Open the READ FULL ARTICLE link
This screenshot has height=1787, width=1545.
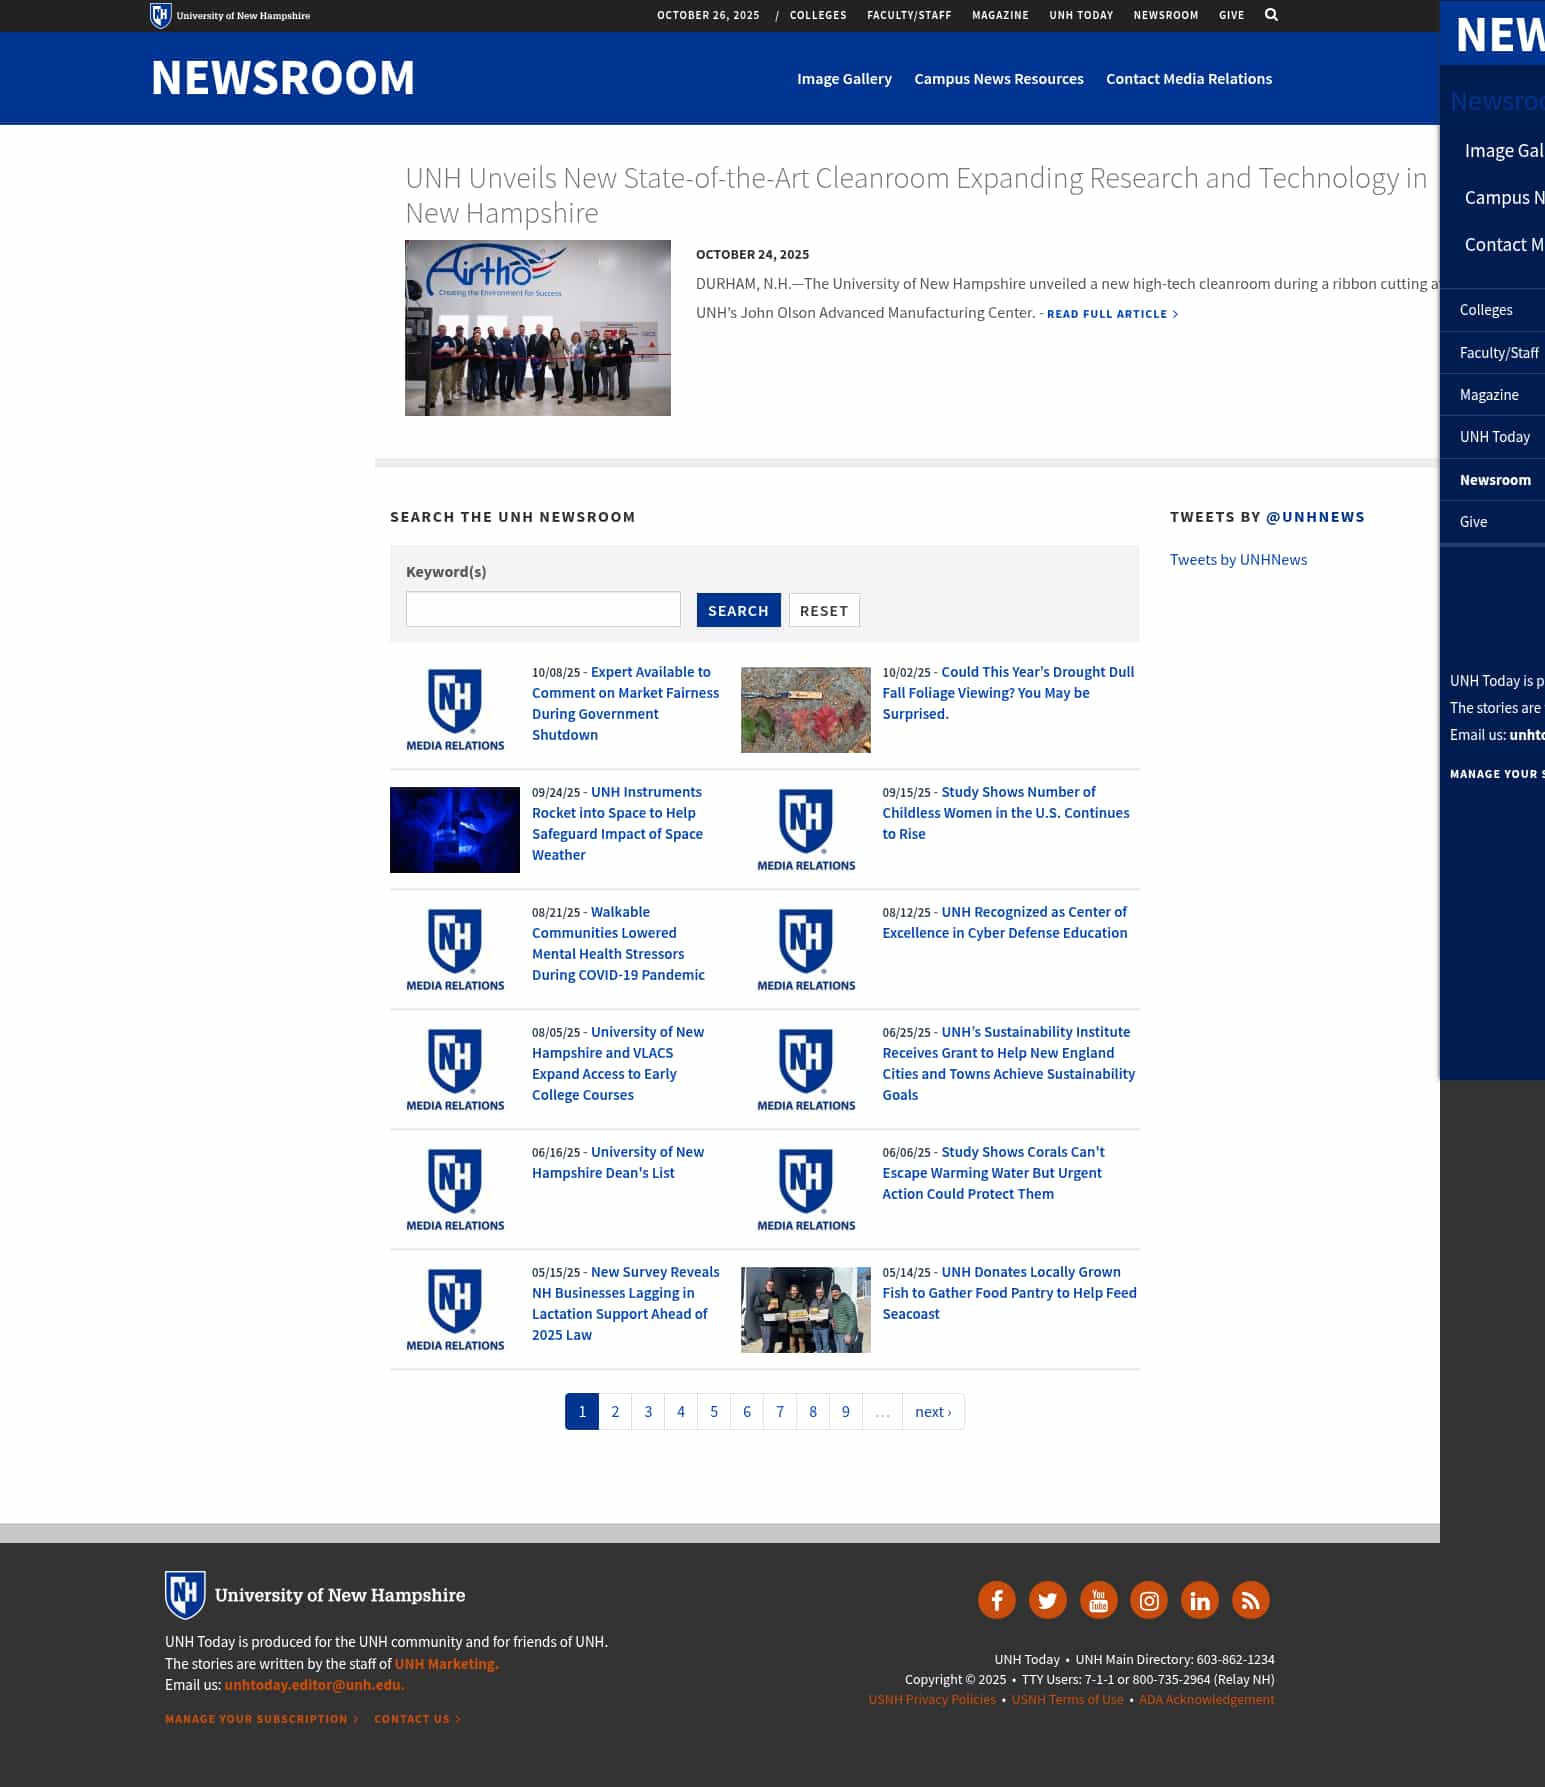tap(1112, 314)
